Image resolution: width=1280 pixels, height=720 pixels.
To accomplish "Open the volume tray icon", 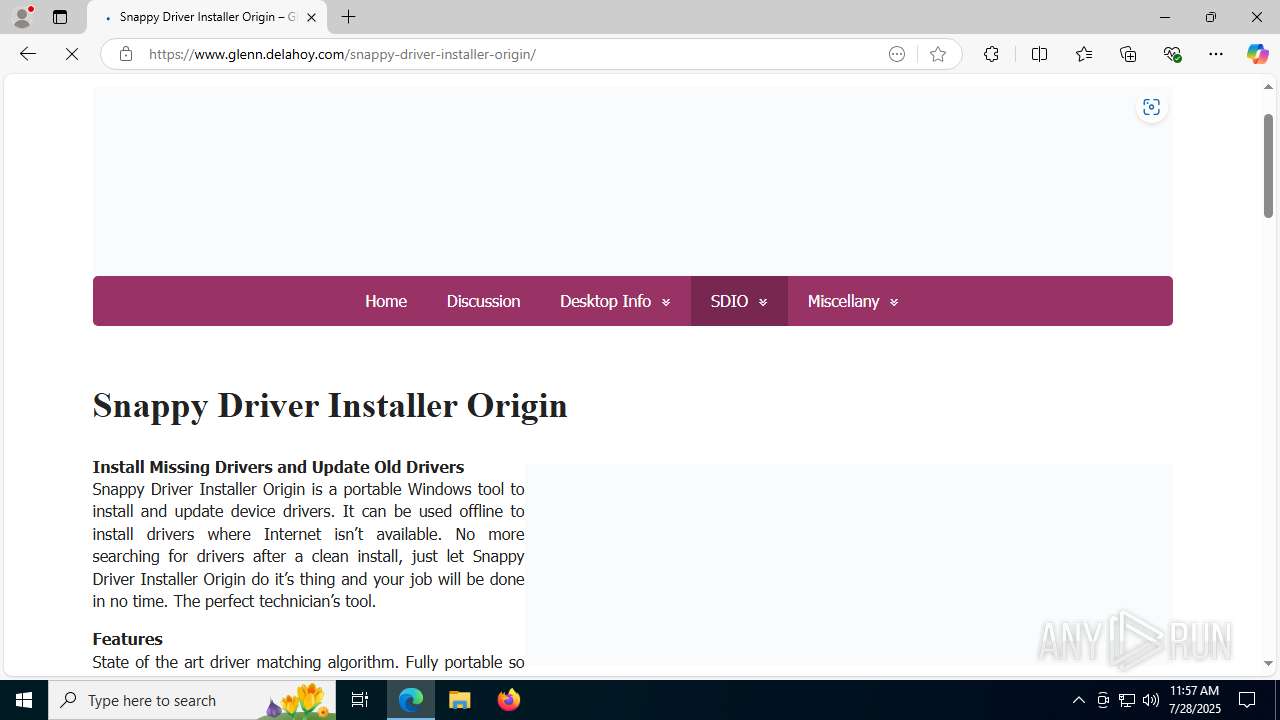I will click(1150, 700).
